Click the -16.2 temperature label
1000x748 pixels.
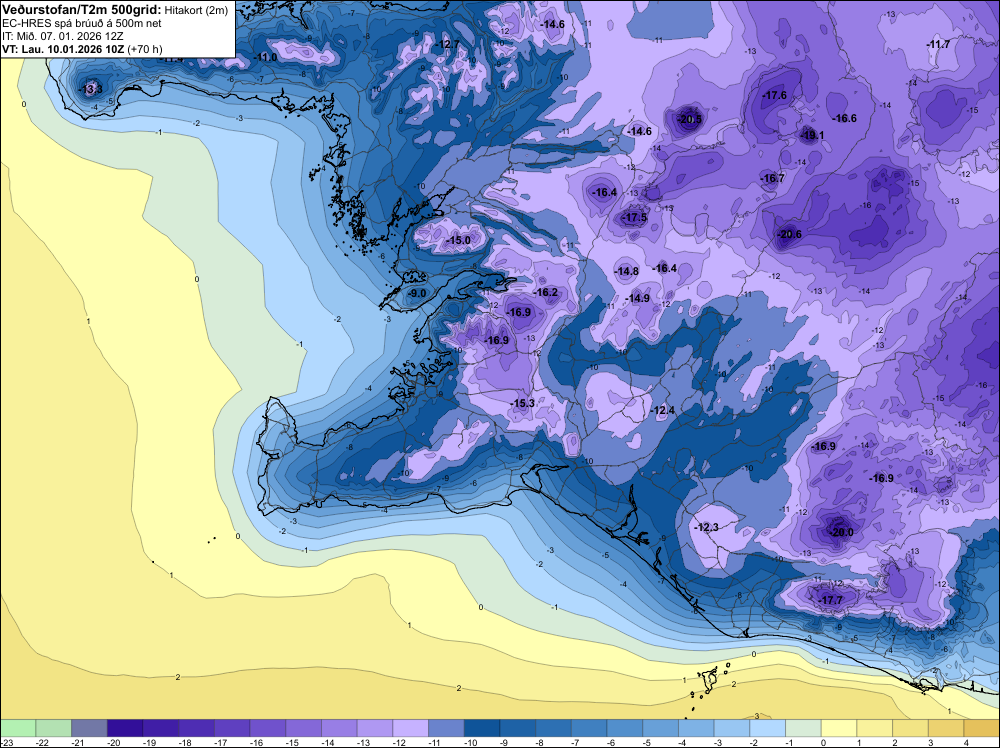pos(545,292)
